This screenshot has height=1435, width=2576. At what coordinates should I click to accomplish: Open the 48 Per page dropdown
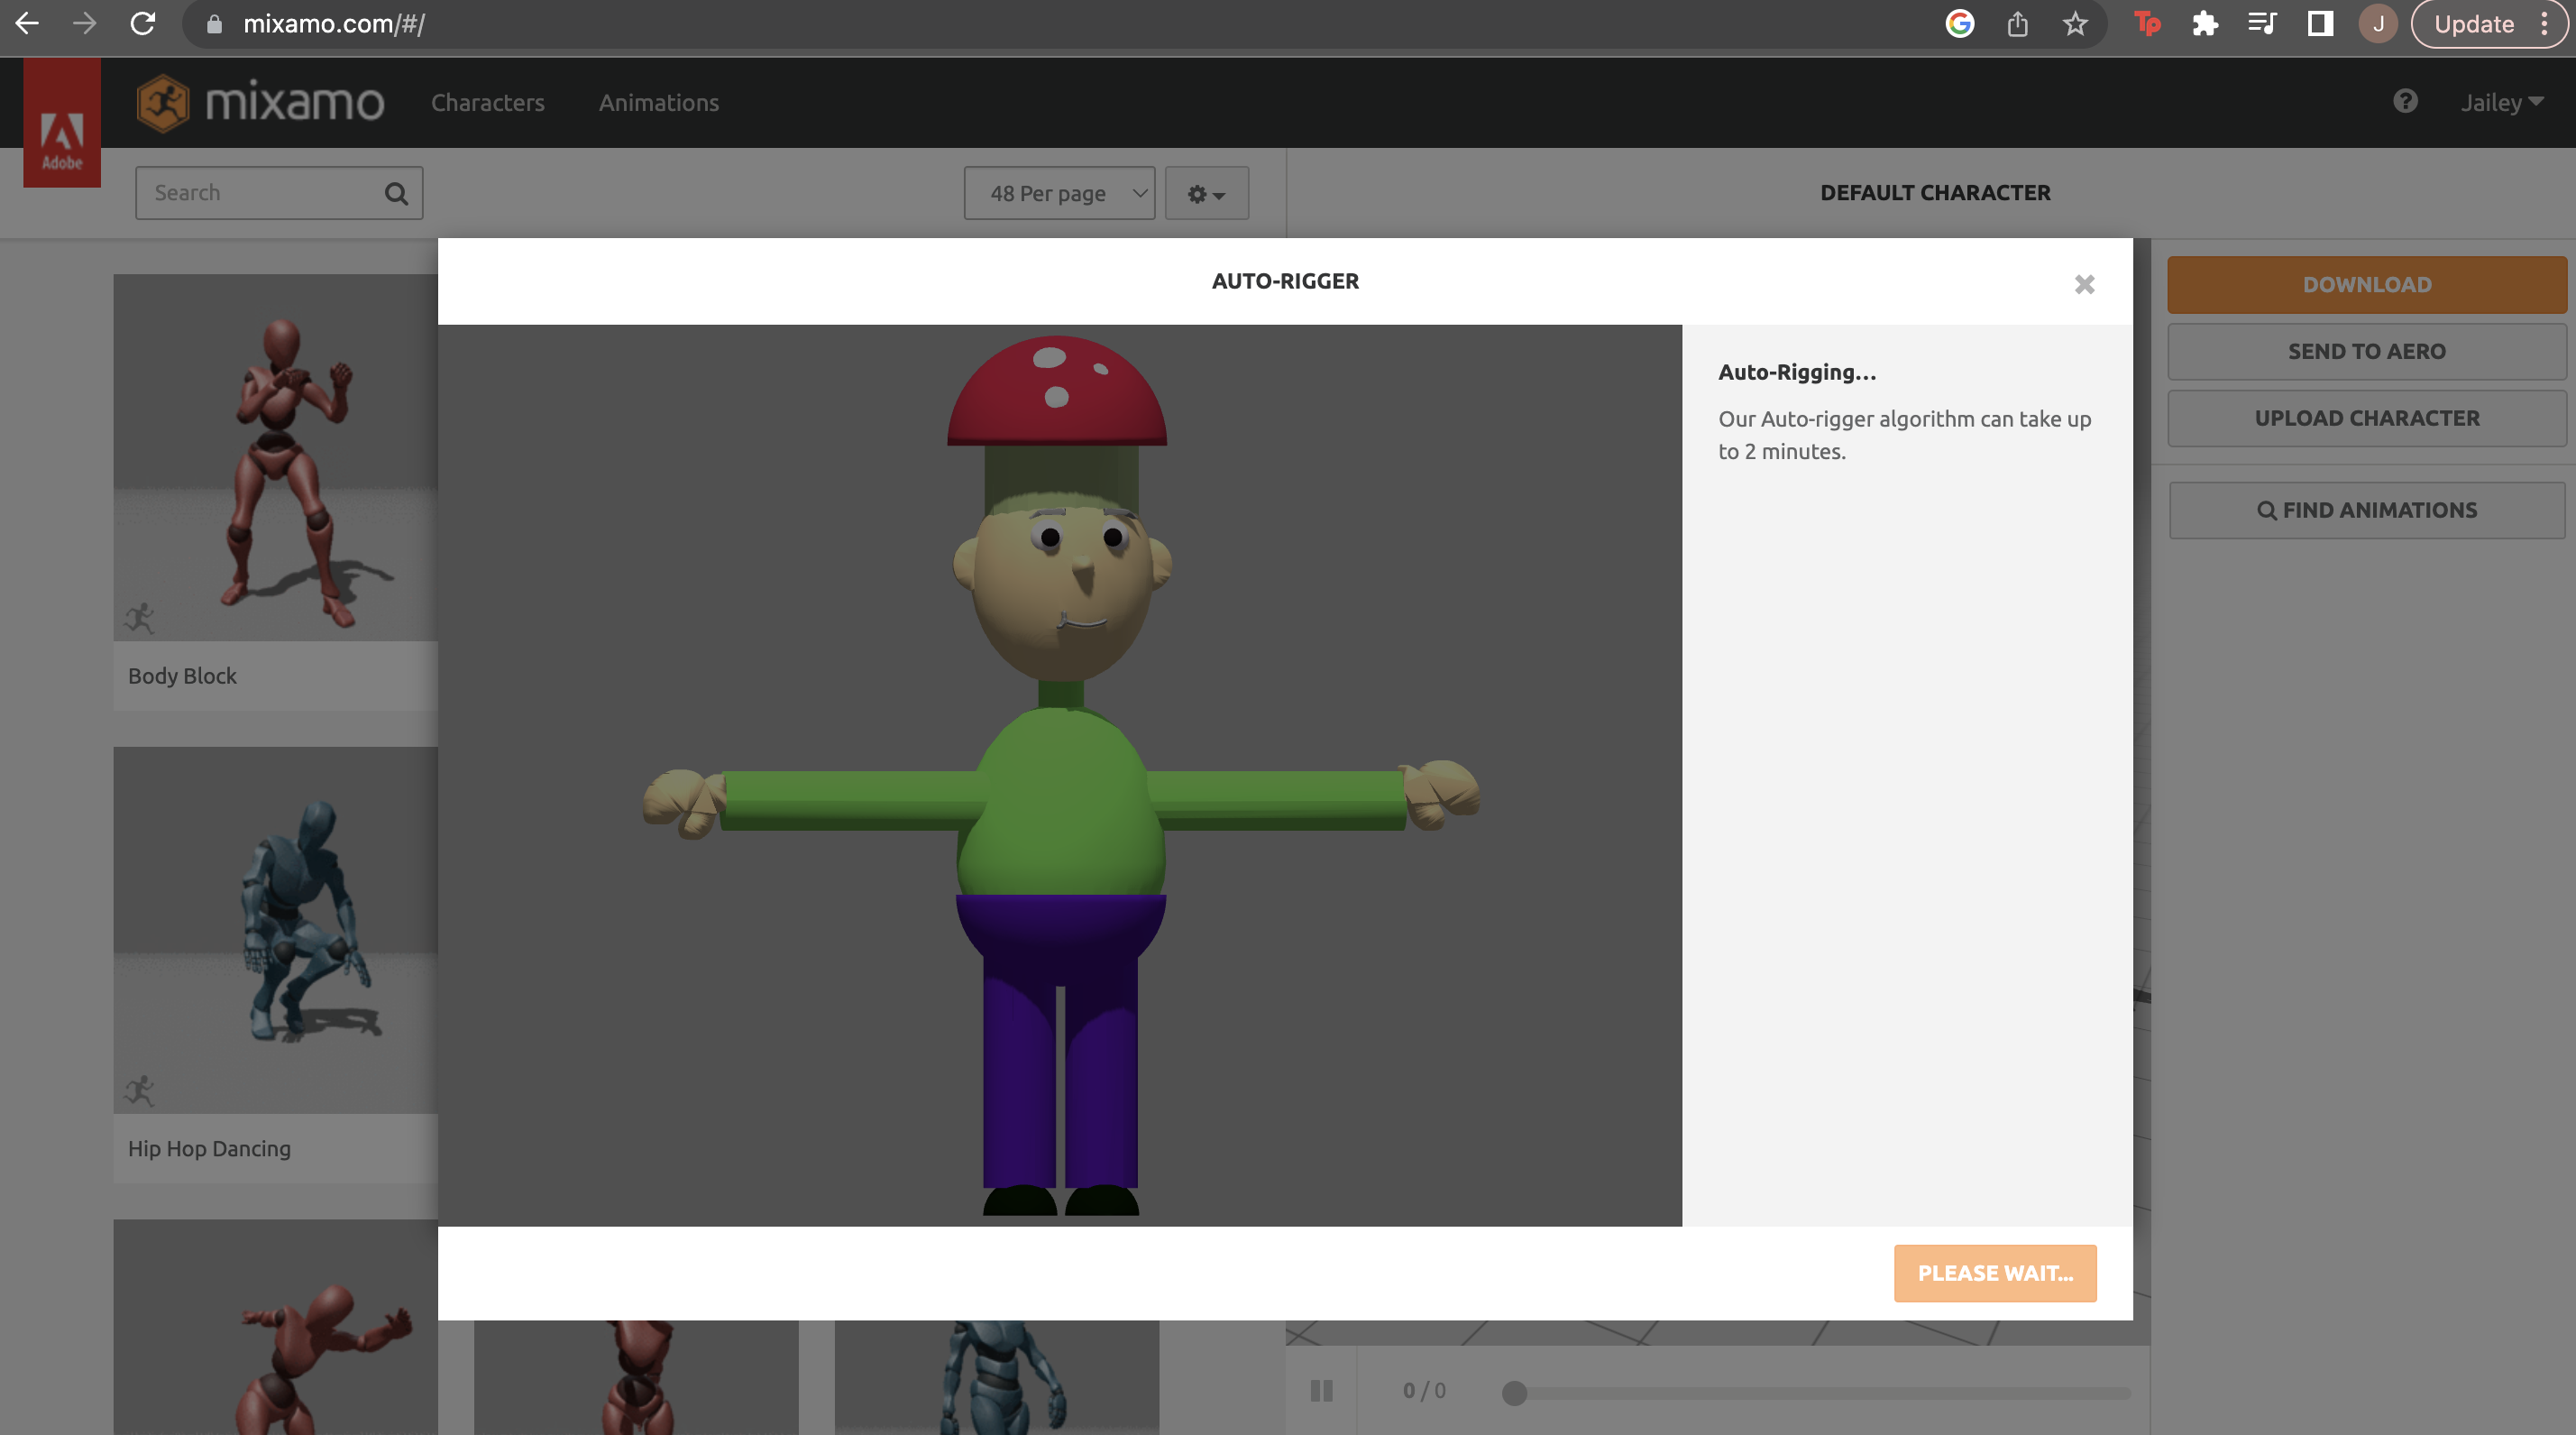(x=1059, y=193)
